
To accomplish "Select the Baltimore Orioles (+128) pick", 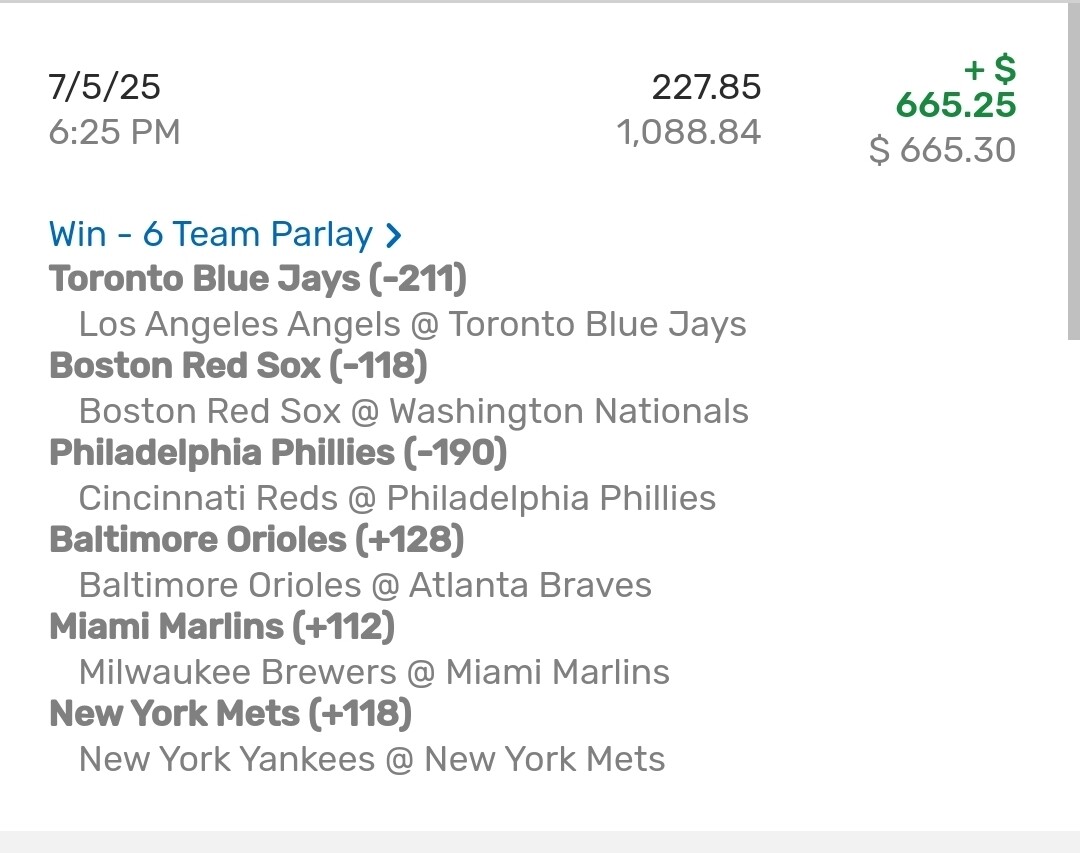I will click(257, 540).
